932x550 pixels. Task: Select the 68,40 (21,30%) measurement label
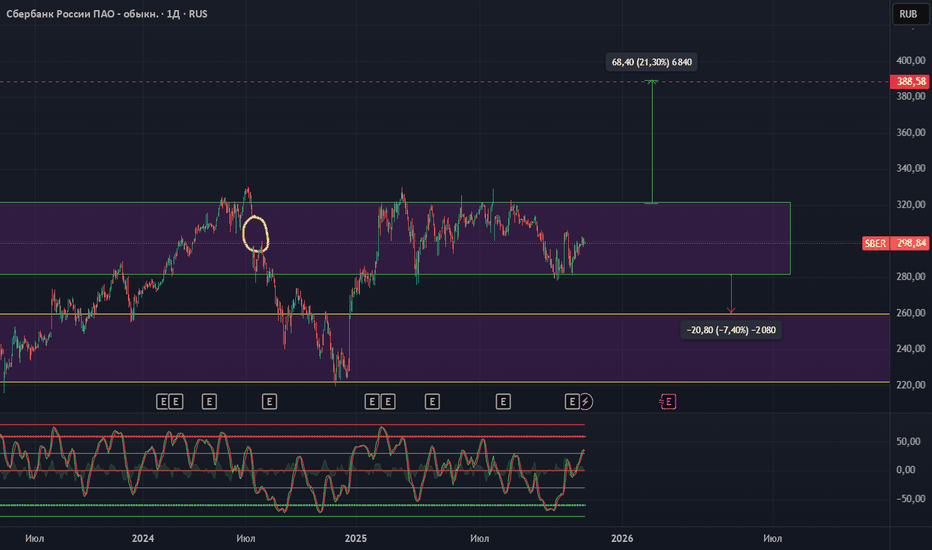(x=652, y=62)
